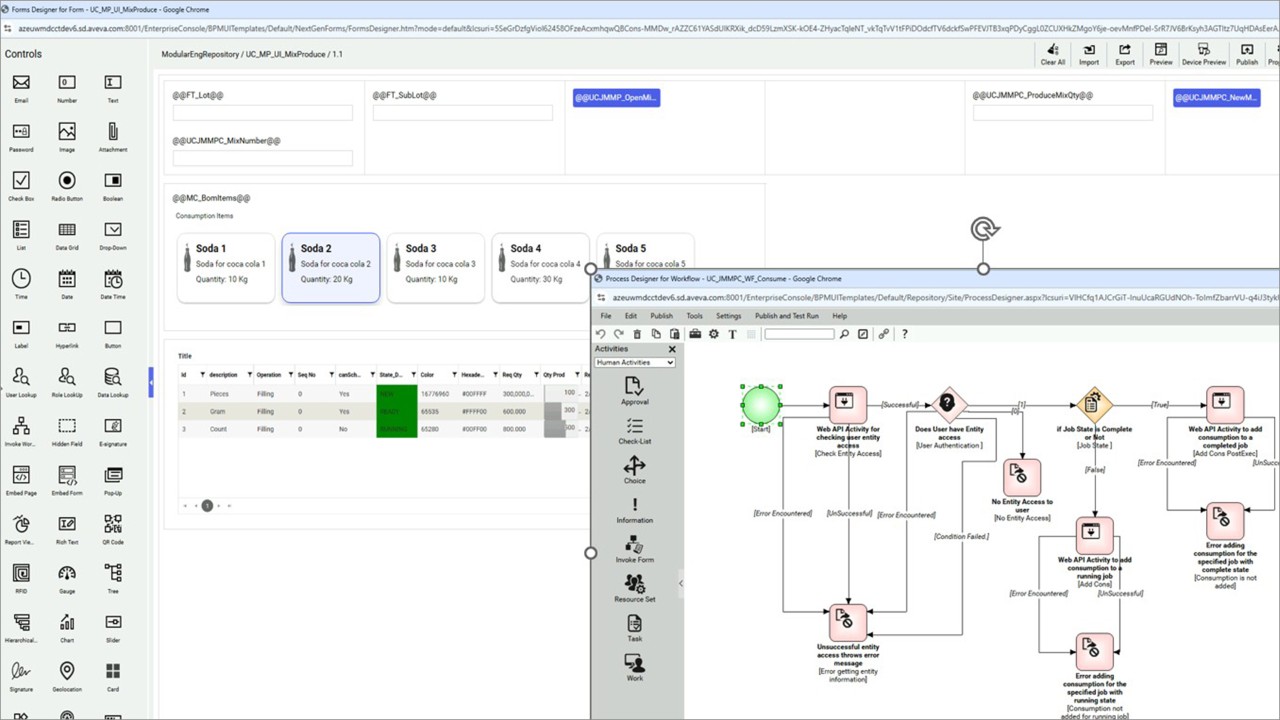This screenshot has height=720, width=1280.
Task: Click the undo arrow in Process Designer toolbar
Action: coord(601,334)
